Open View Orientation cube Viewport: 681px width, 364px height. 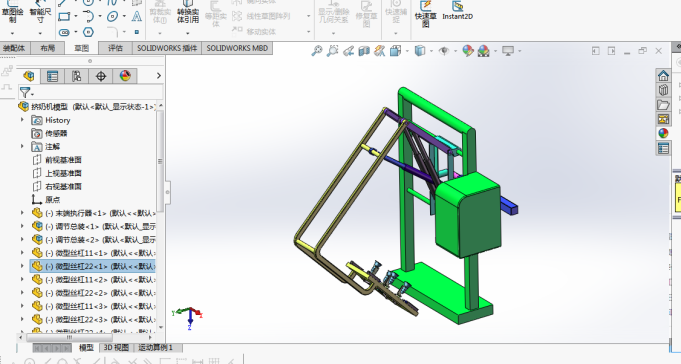(x=395, y=51)
